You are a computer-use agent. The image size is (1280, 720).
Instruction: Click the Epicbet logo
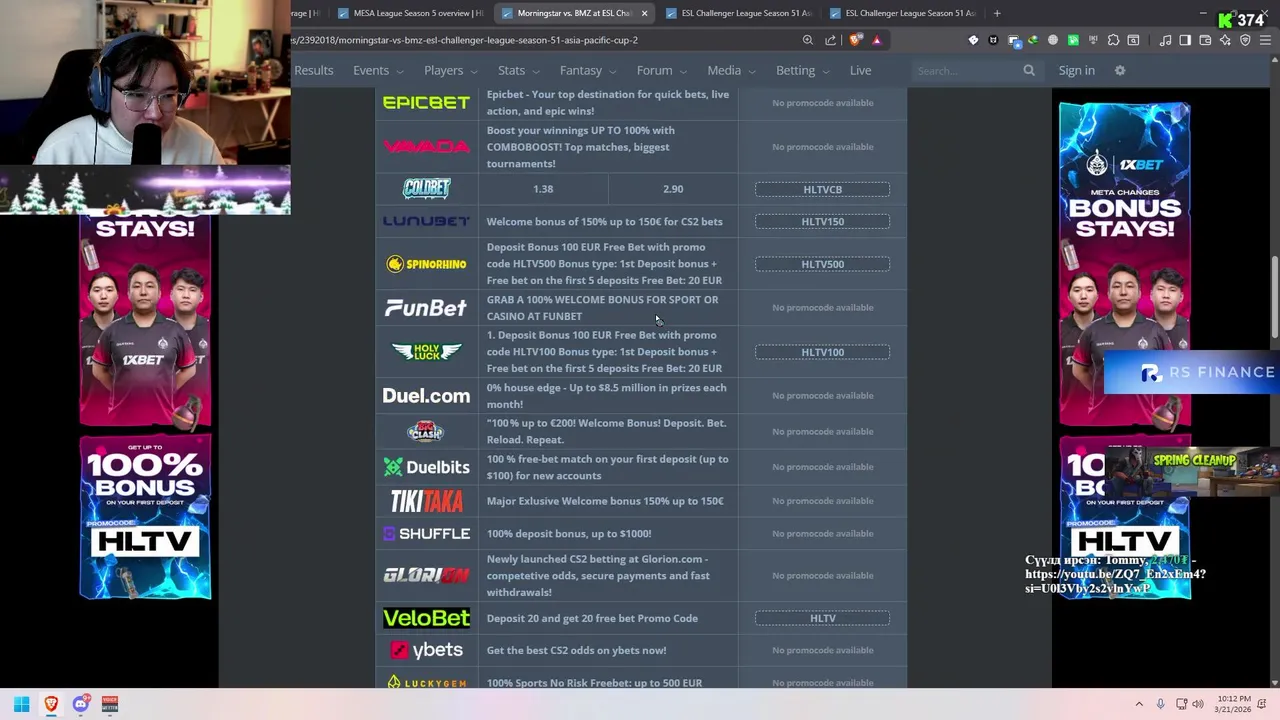click(426, 102)
